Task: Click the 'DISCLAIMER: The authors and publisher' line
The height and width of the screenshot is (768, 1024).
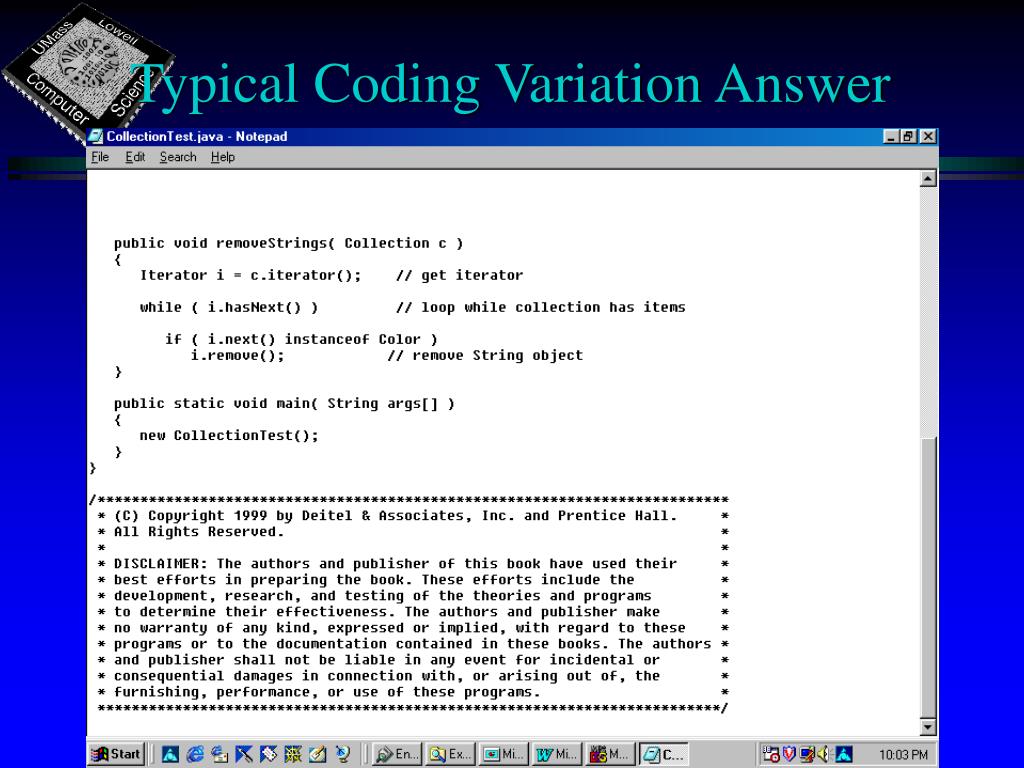Action: pyautogui.click(x=396, y=564)
